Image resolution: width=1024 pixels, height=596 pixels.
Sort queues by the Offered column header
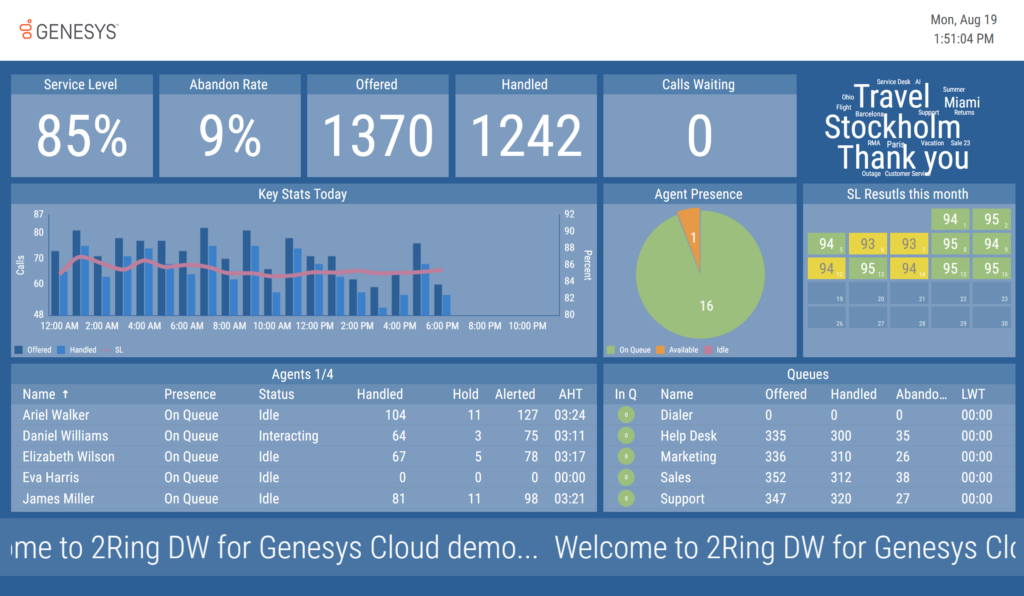click(x=785, y=394)
